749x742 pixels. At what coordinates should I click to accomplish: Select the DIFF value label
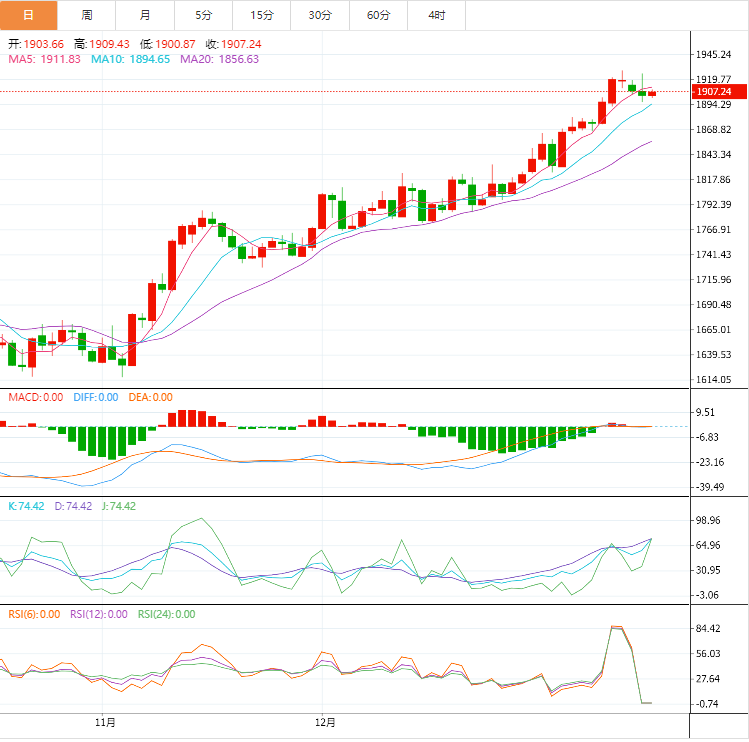pyautogui.click(x=95, y=397)
